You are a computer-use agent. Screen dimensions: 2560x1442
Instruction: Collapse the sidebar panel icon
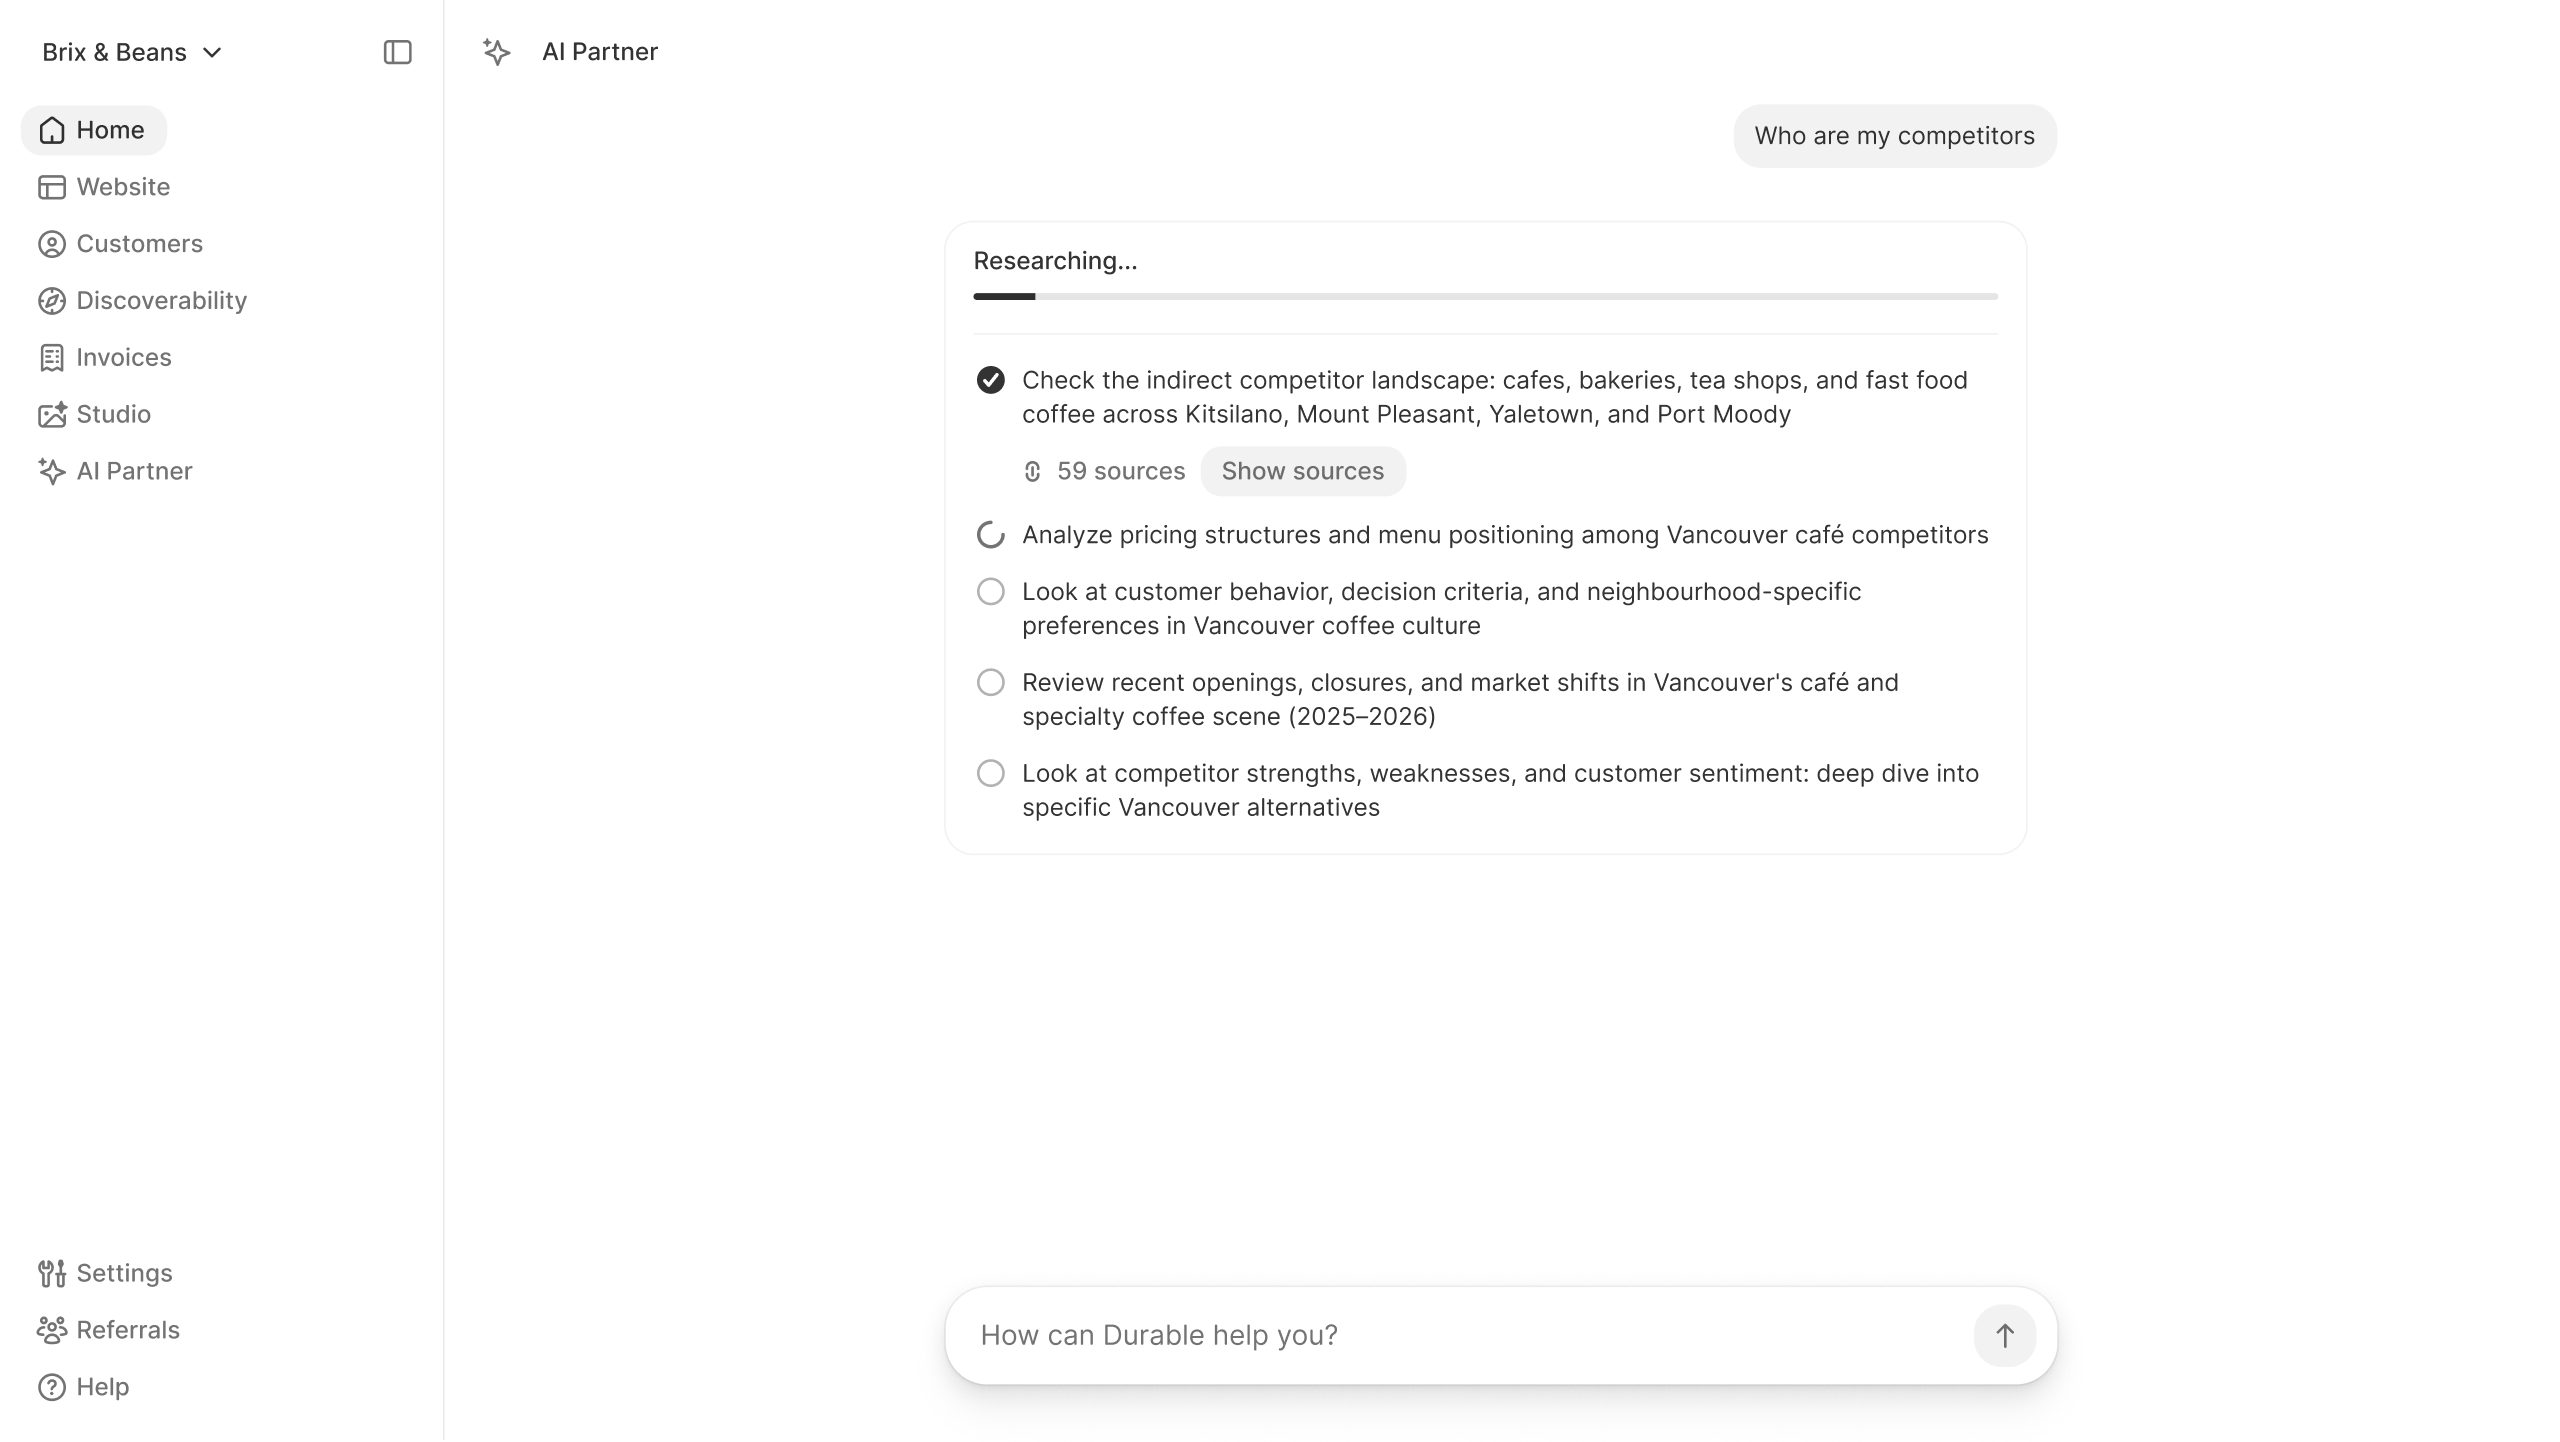[397, 52]
